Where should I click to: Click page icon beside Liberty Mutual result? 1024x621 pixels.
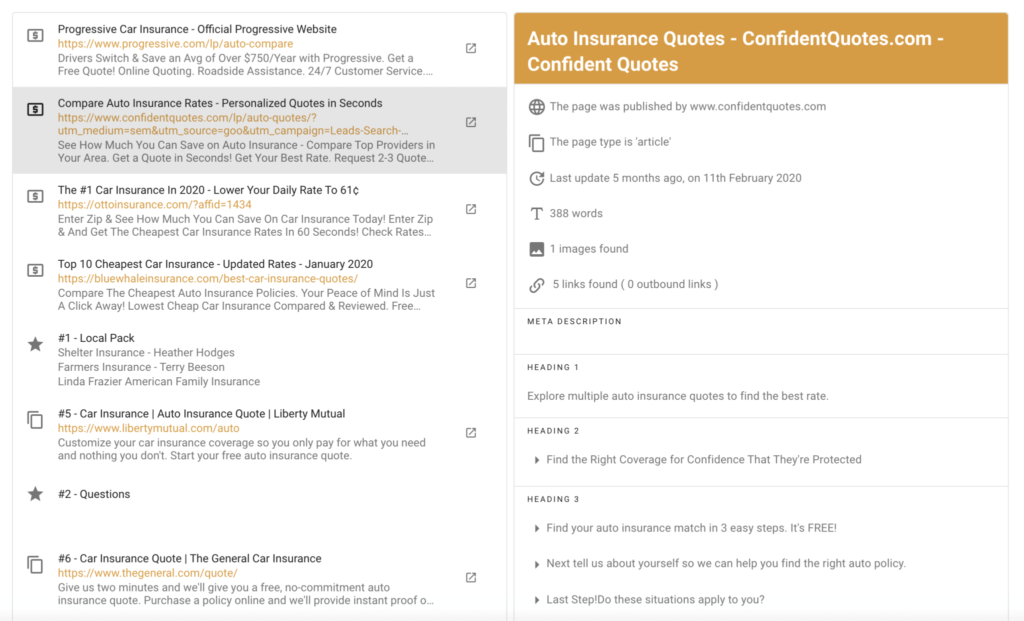click(x=35, y=420)
